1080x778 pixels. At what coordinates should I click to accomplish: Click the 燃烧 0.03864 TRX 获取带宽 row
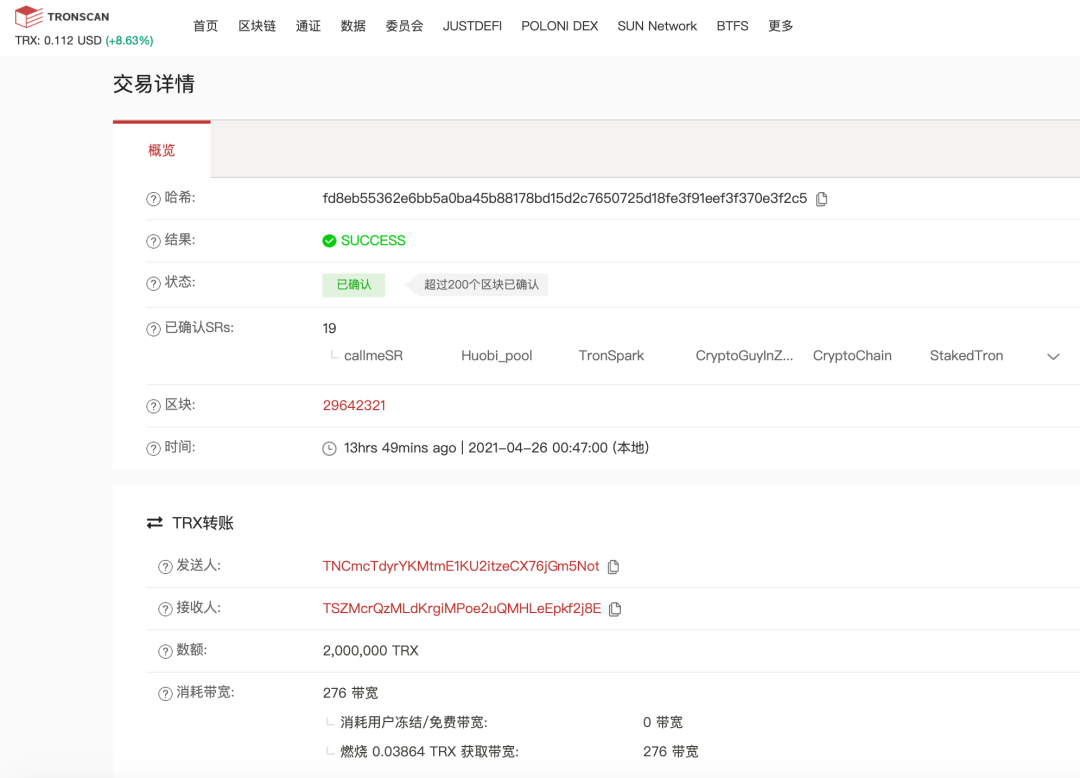[x=429, y=752]
